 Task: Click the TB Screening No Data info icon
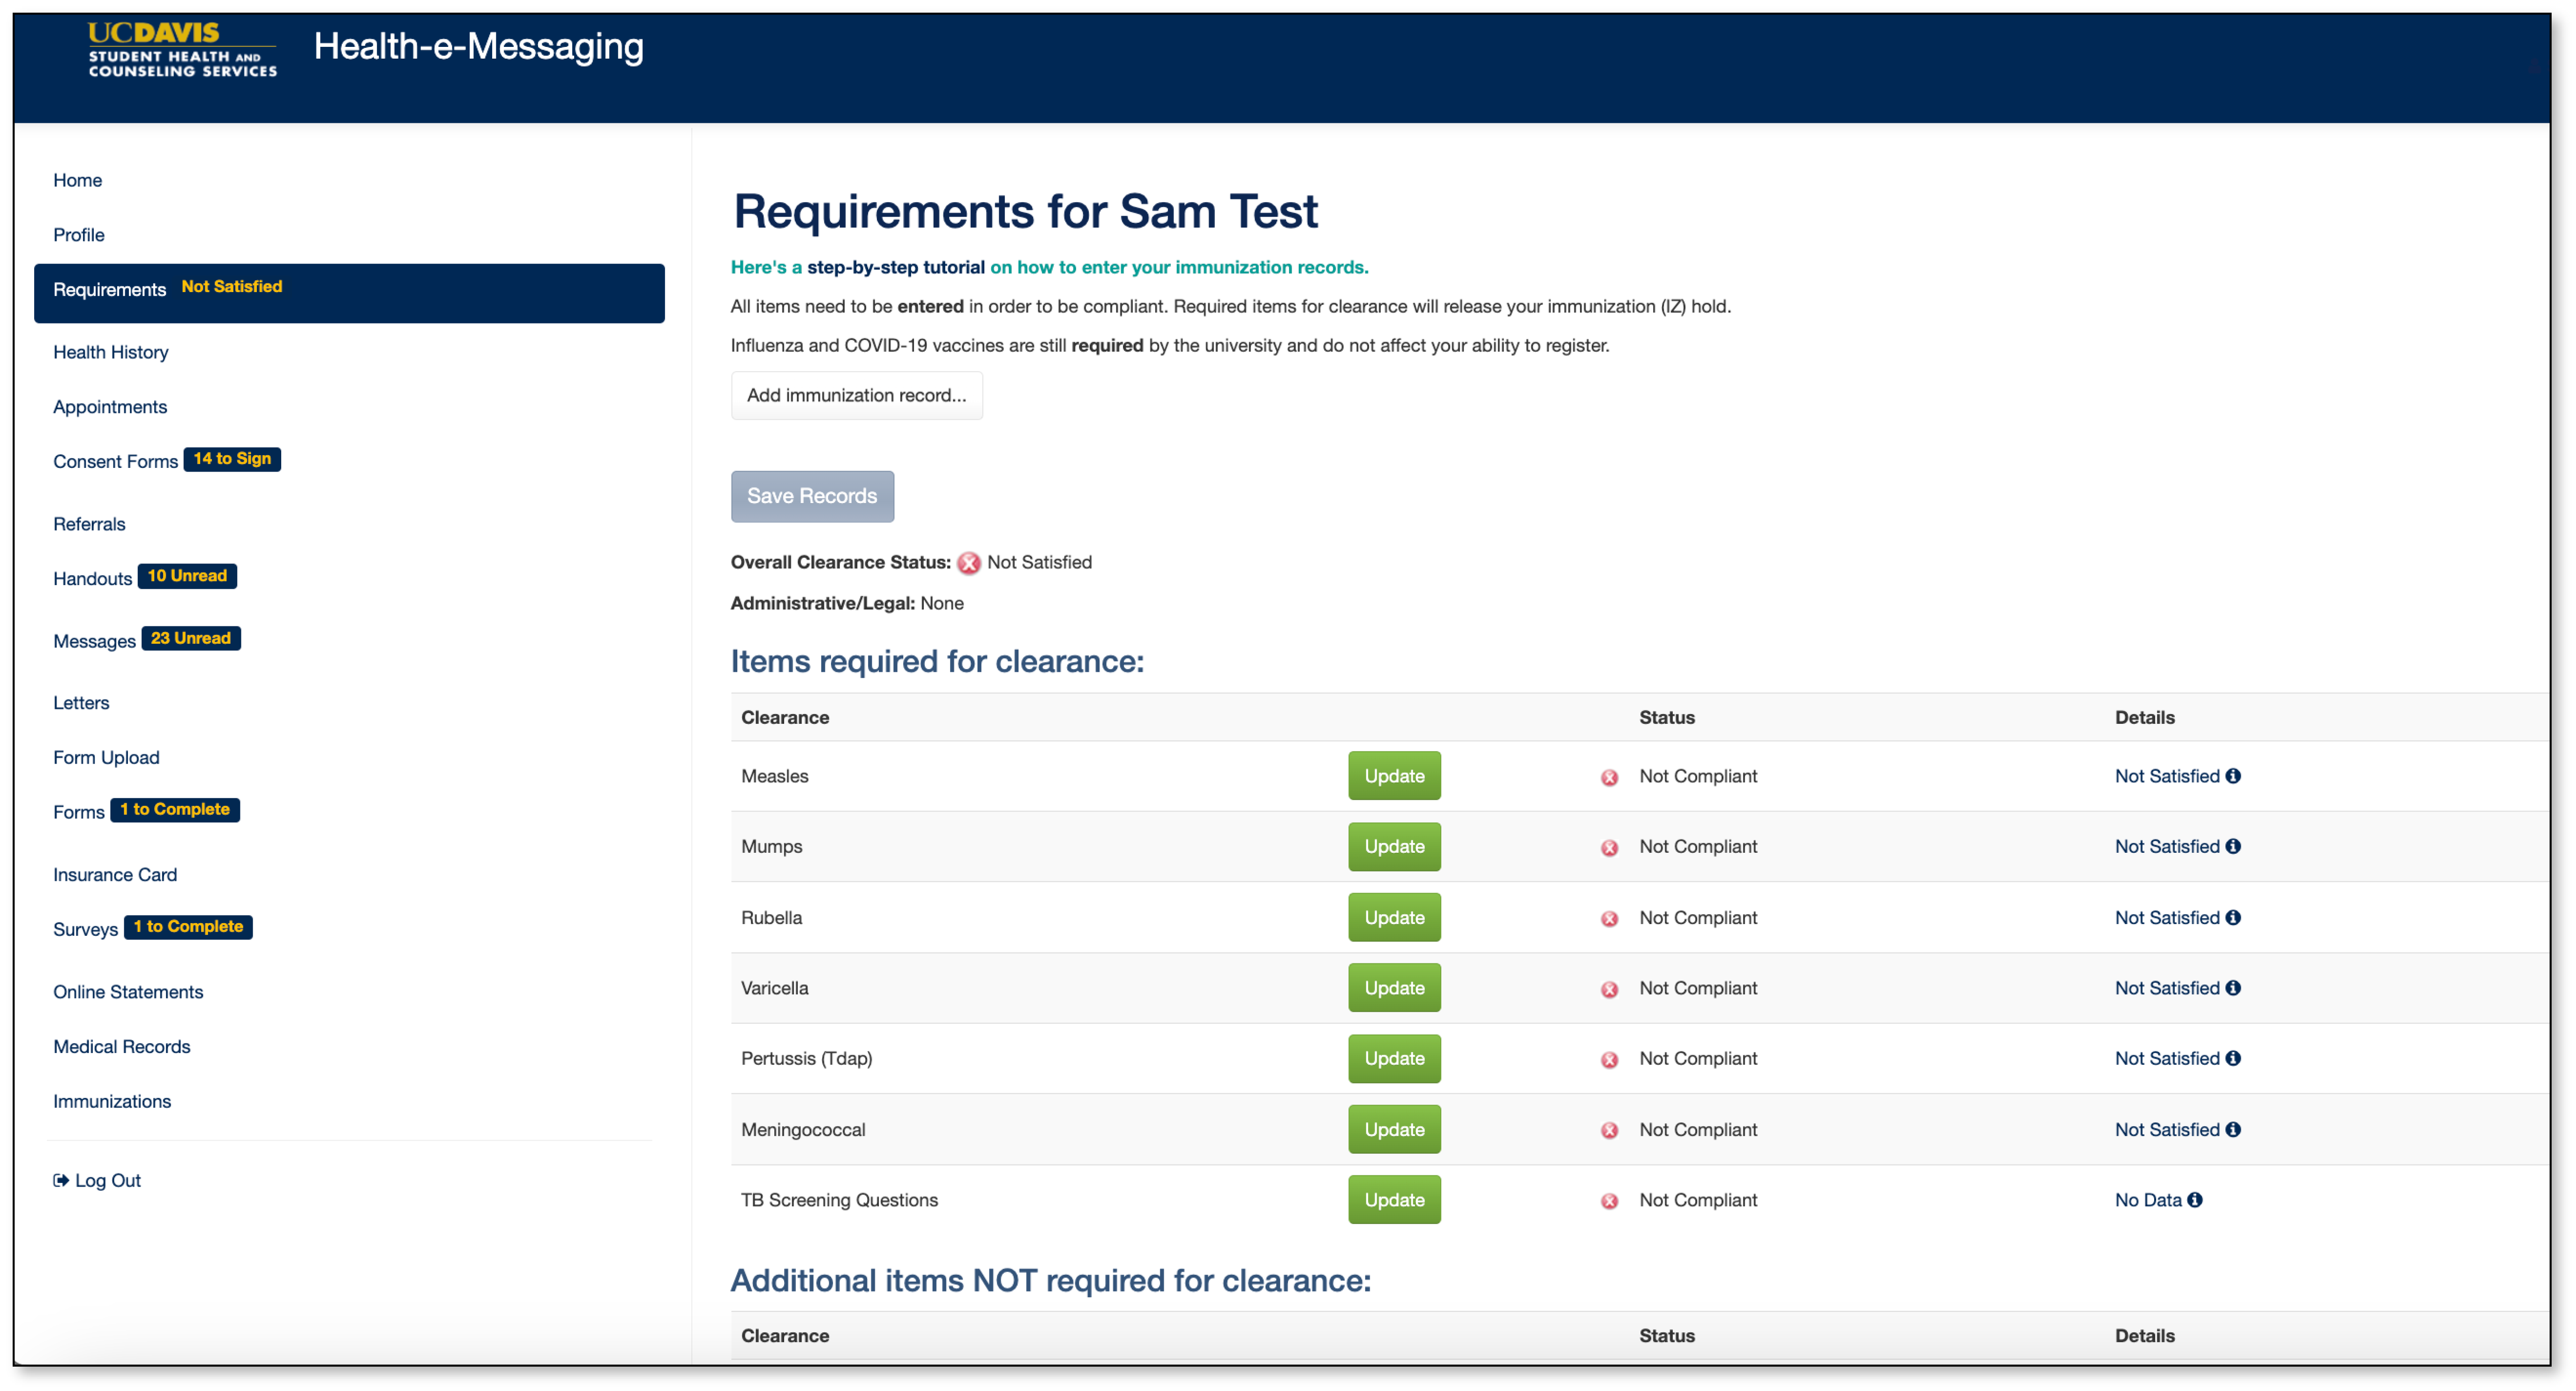point(2194,1200)
